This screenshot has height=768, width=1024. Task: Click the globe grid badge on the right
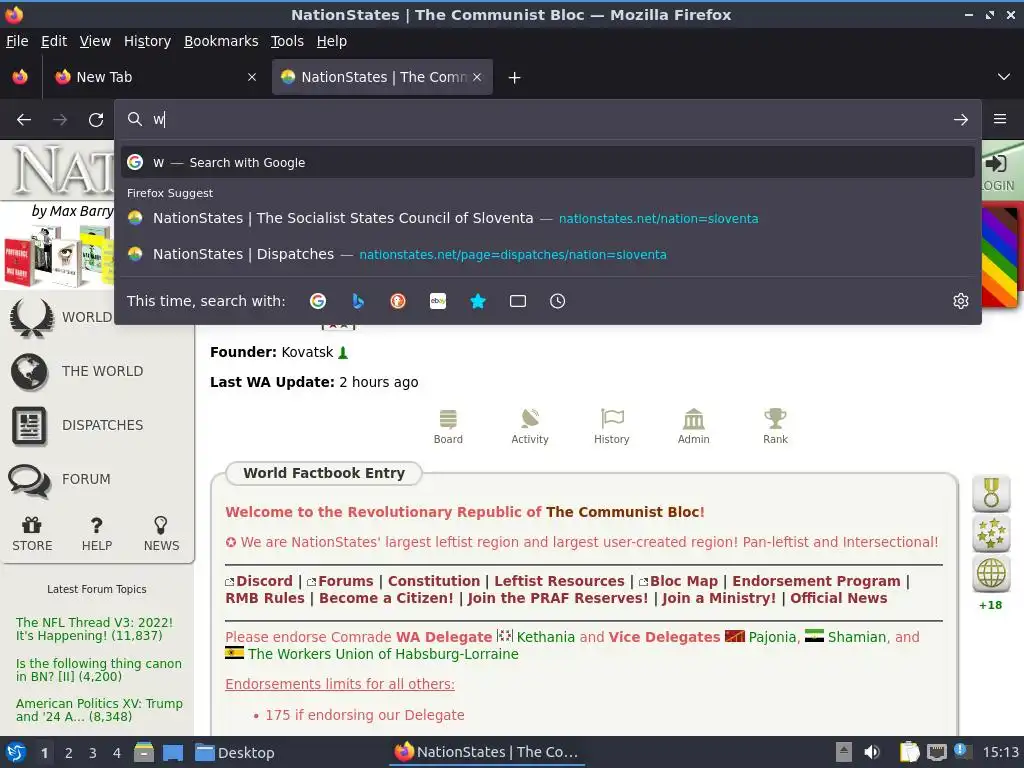pos(991,574)
